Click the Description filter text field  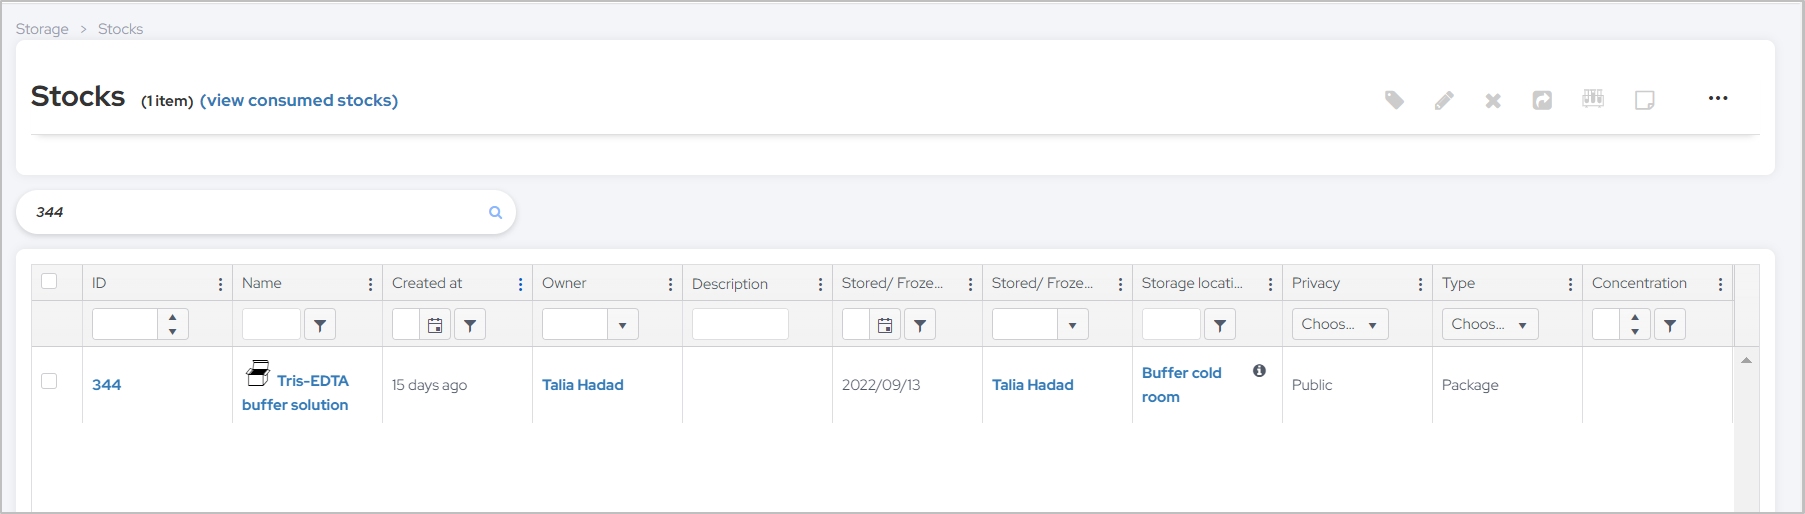(x=740, y=324)
